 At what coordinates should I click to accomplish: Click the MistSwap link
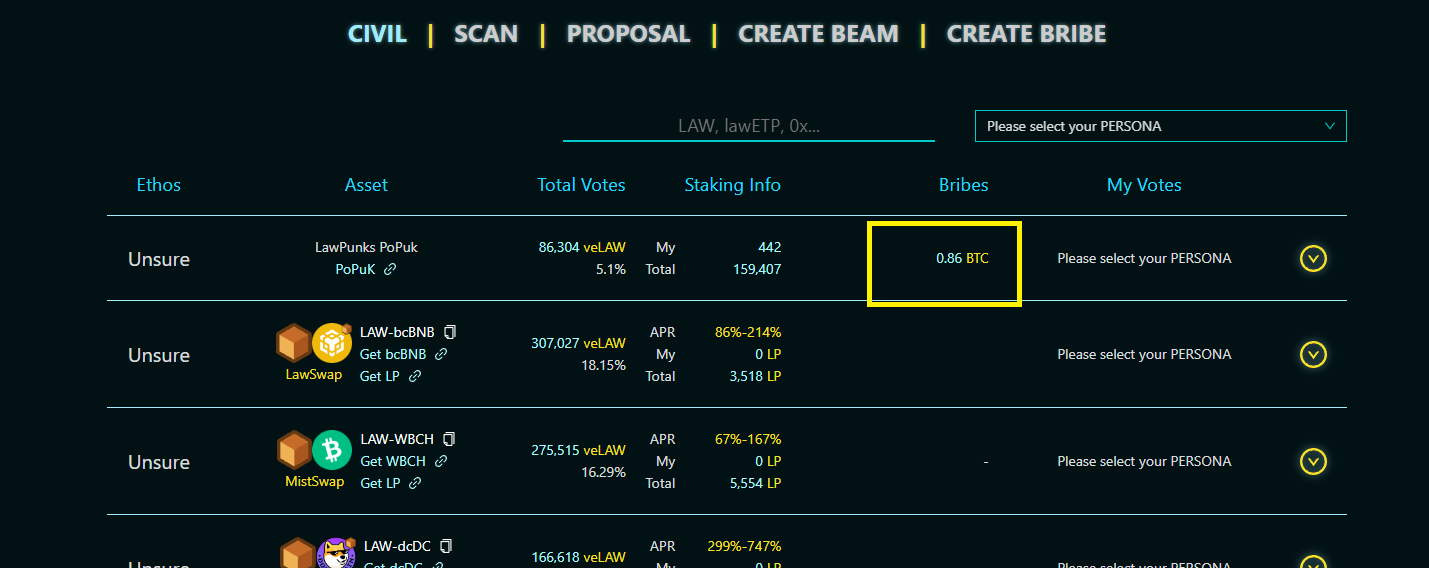click(314, 482)
